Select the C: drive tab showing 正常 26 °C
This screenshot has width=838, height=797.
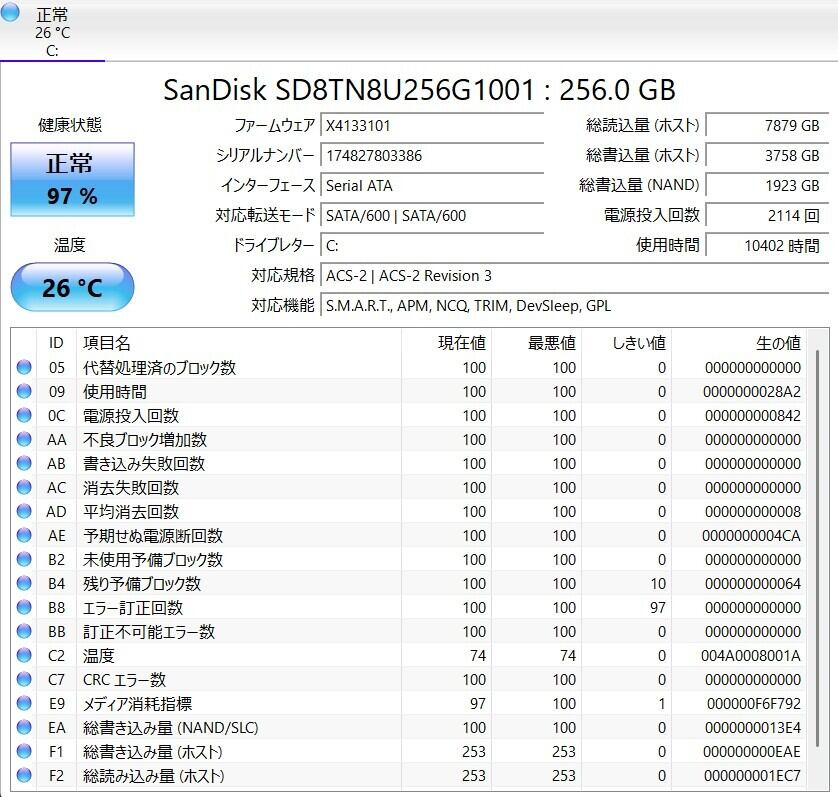(x=52, y=31)
